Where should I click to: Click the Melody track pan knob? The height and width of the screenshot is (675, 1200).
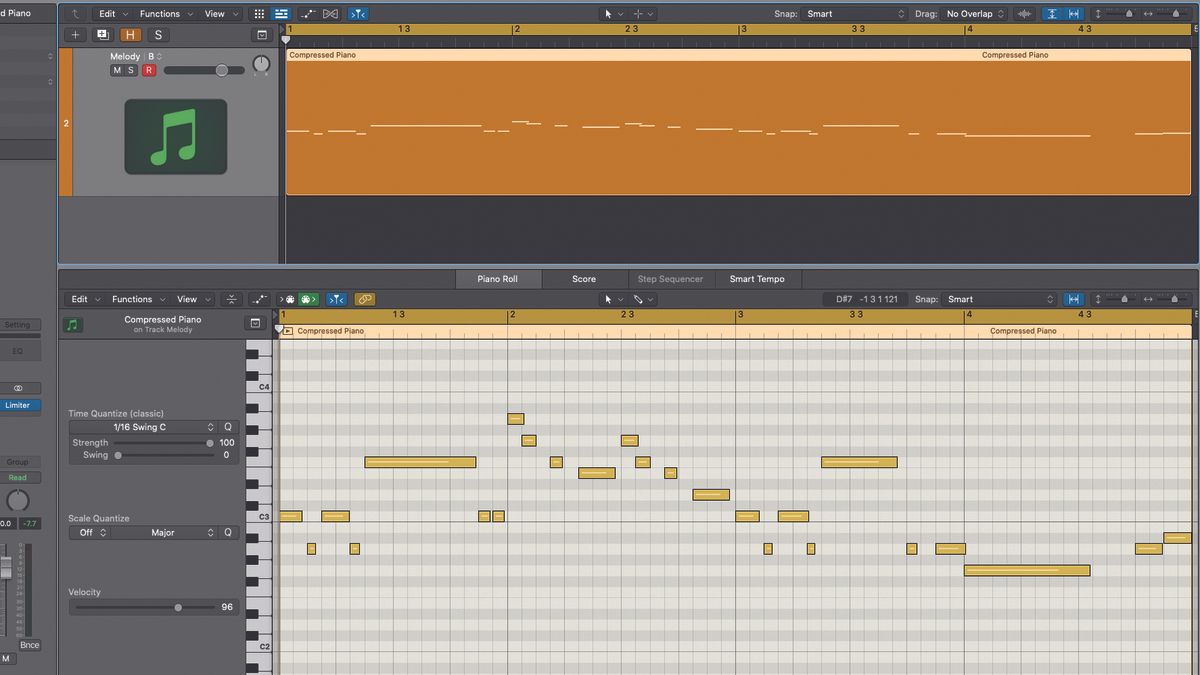(261, 65)
